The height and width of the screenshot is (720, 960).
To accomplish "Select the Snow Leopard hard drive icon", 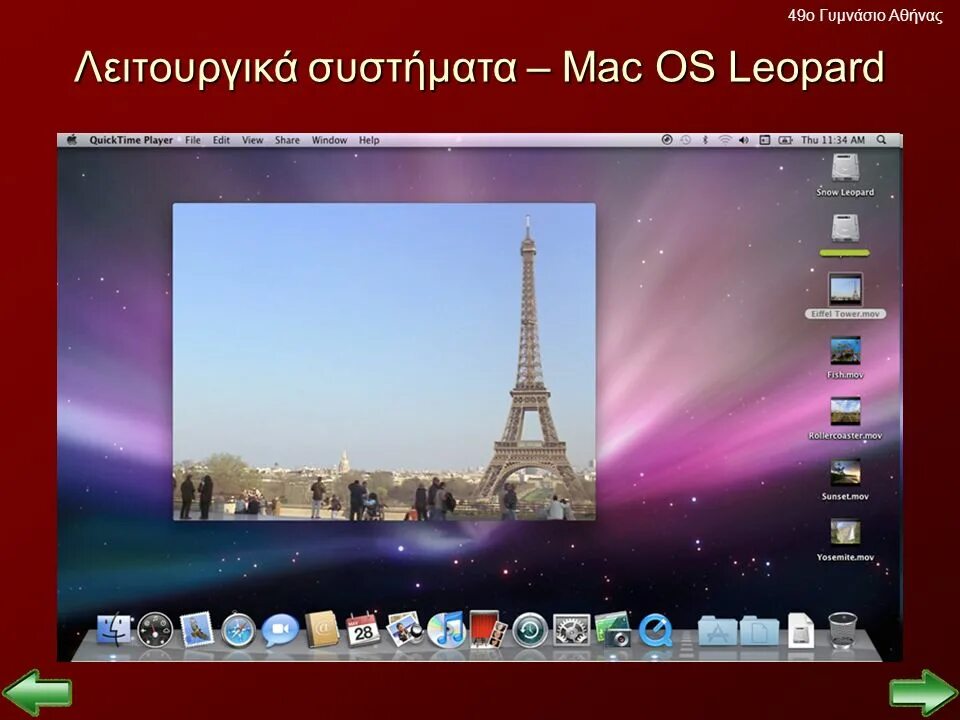I will (845, 175).
